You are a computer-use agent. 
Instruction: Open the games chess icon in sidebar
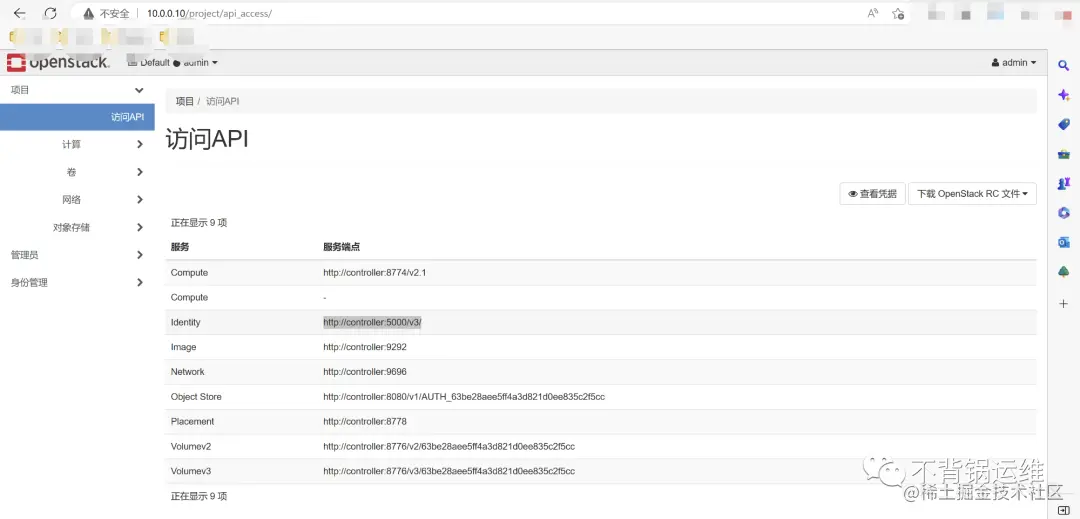click(1063, 184)
